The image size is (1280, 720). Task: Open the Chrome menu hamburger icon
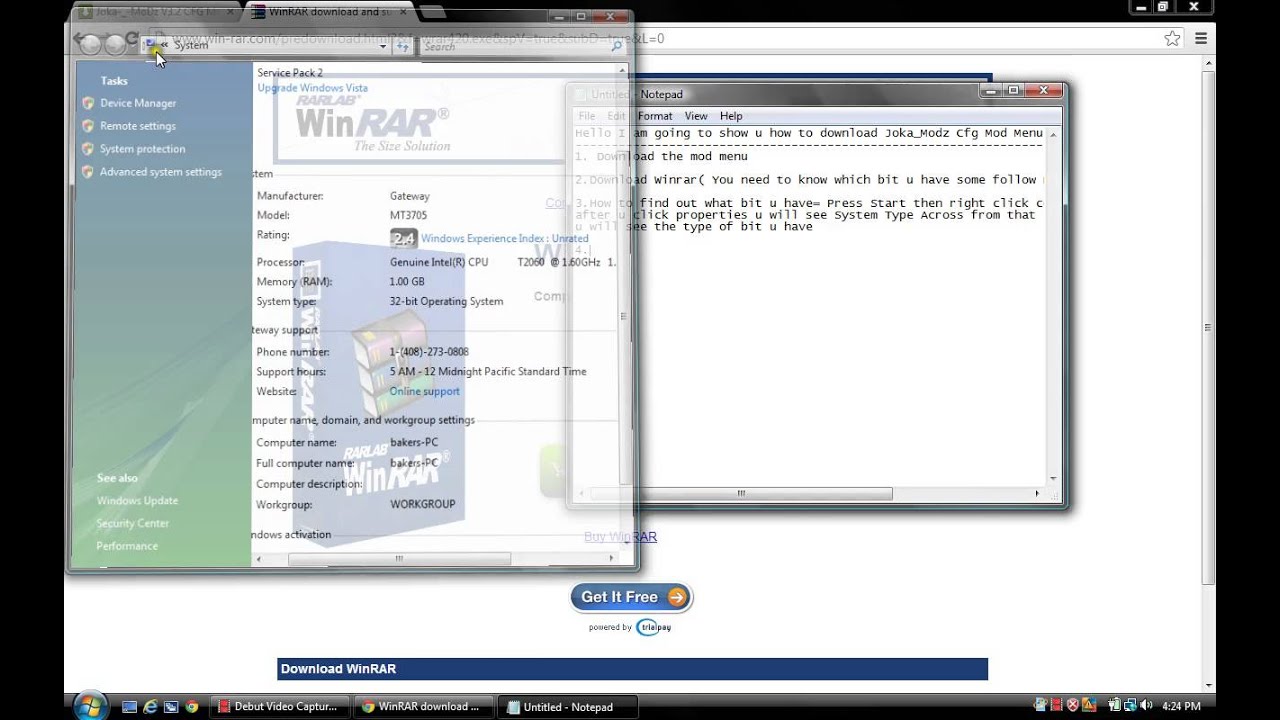(1201, 38)
